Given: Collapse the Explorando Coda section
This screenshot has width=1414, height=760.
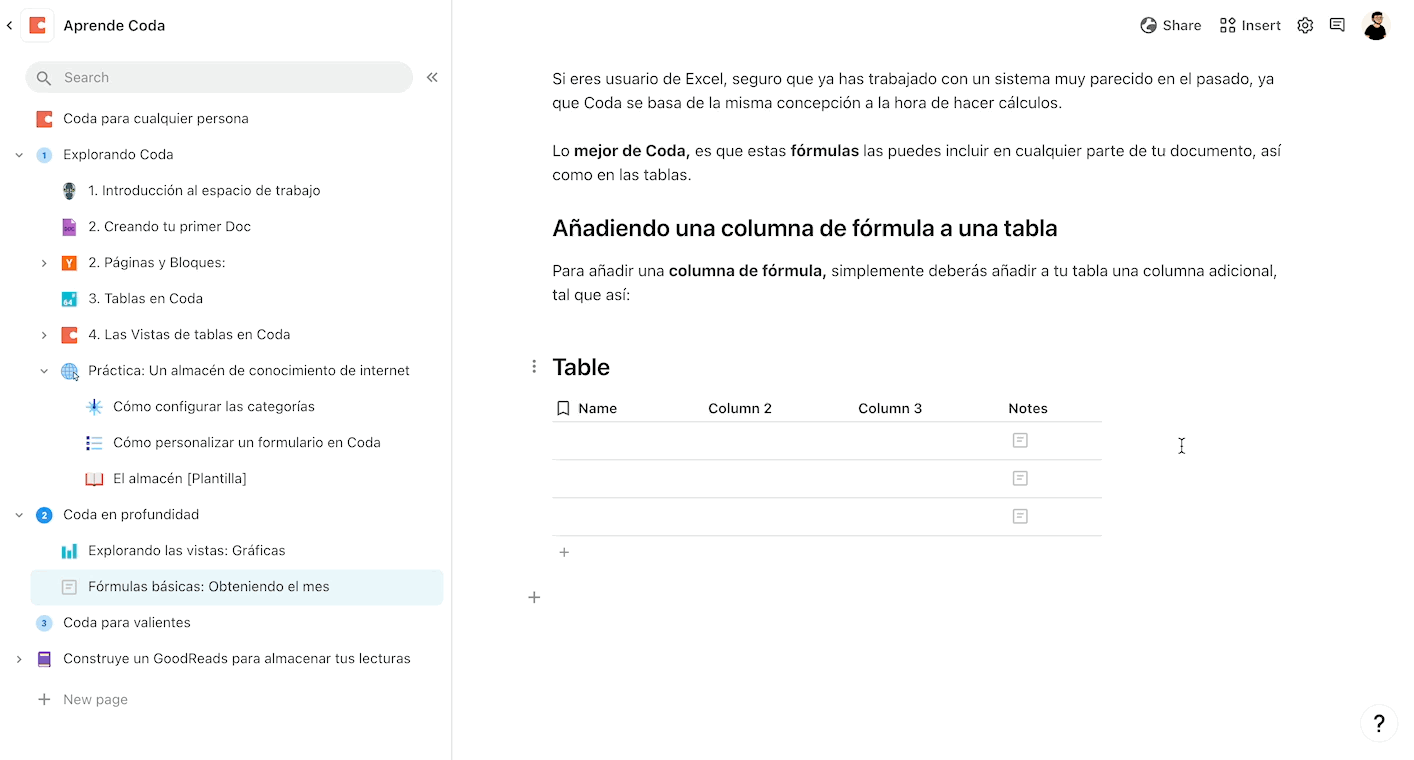Looking at the screenshot, I should click(x=19, y=155).
